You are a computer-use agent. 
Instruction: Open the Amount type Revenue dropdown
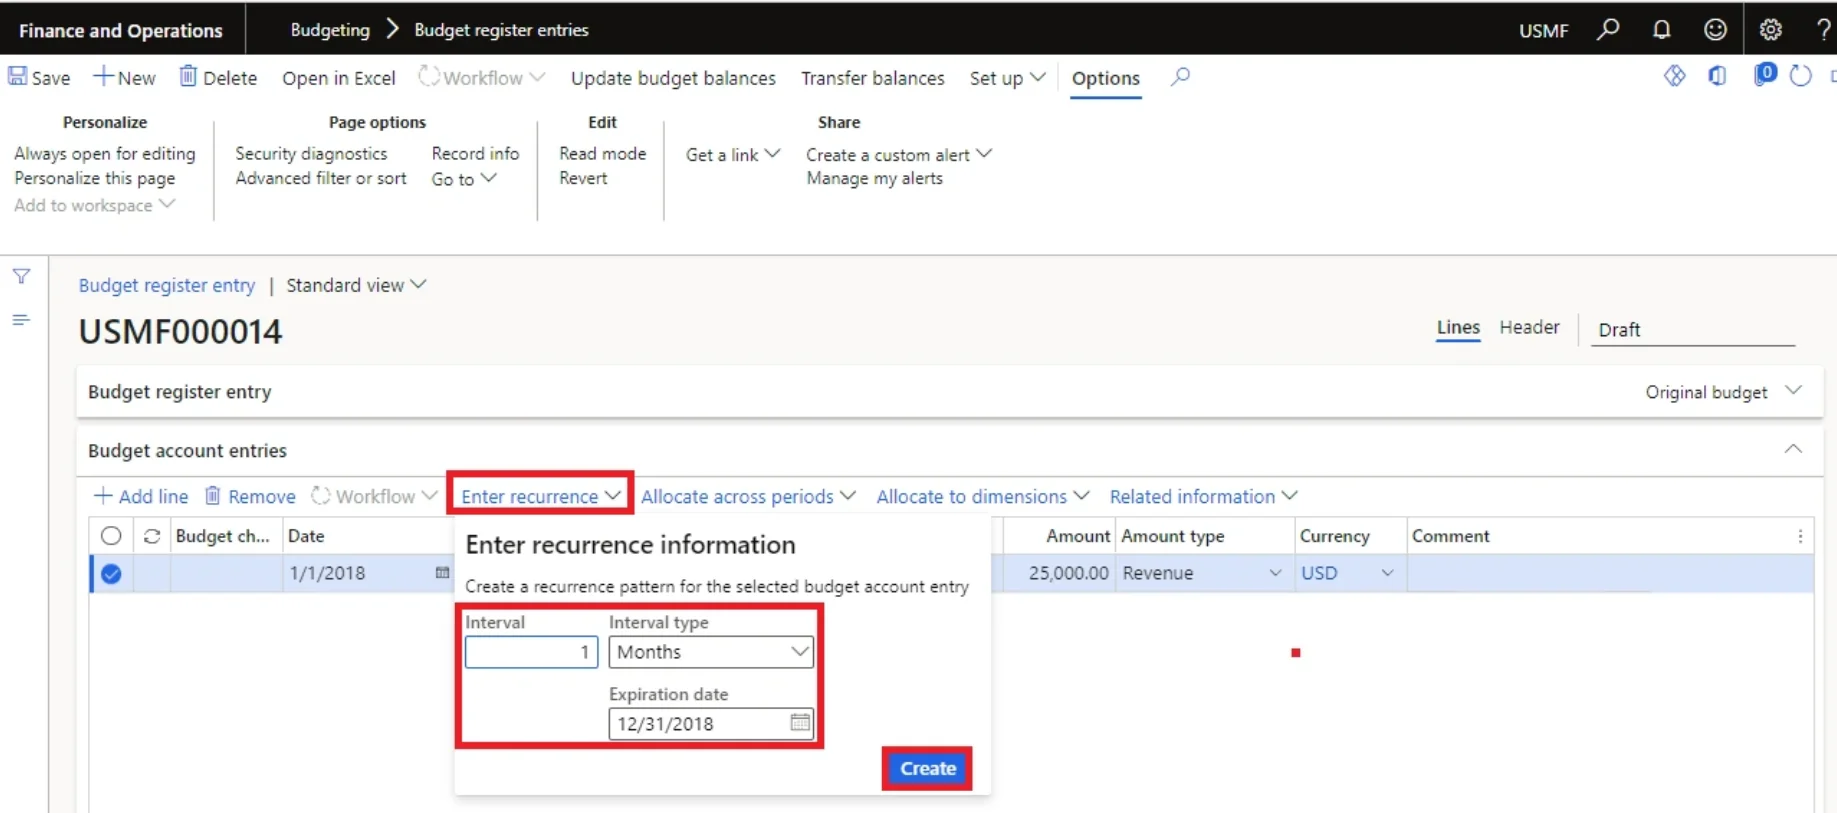coord(1275,573)
